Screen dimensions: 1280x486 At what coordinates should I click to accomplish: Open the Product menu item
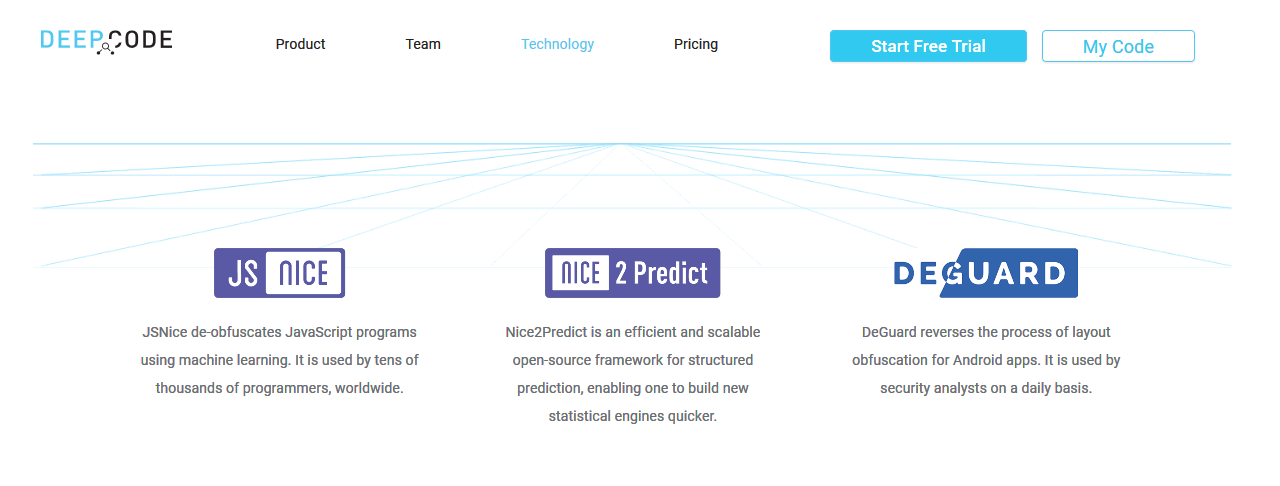[x=301, y=44]
